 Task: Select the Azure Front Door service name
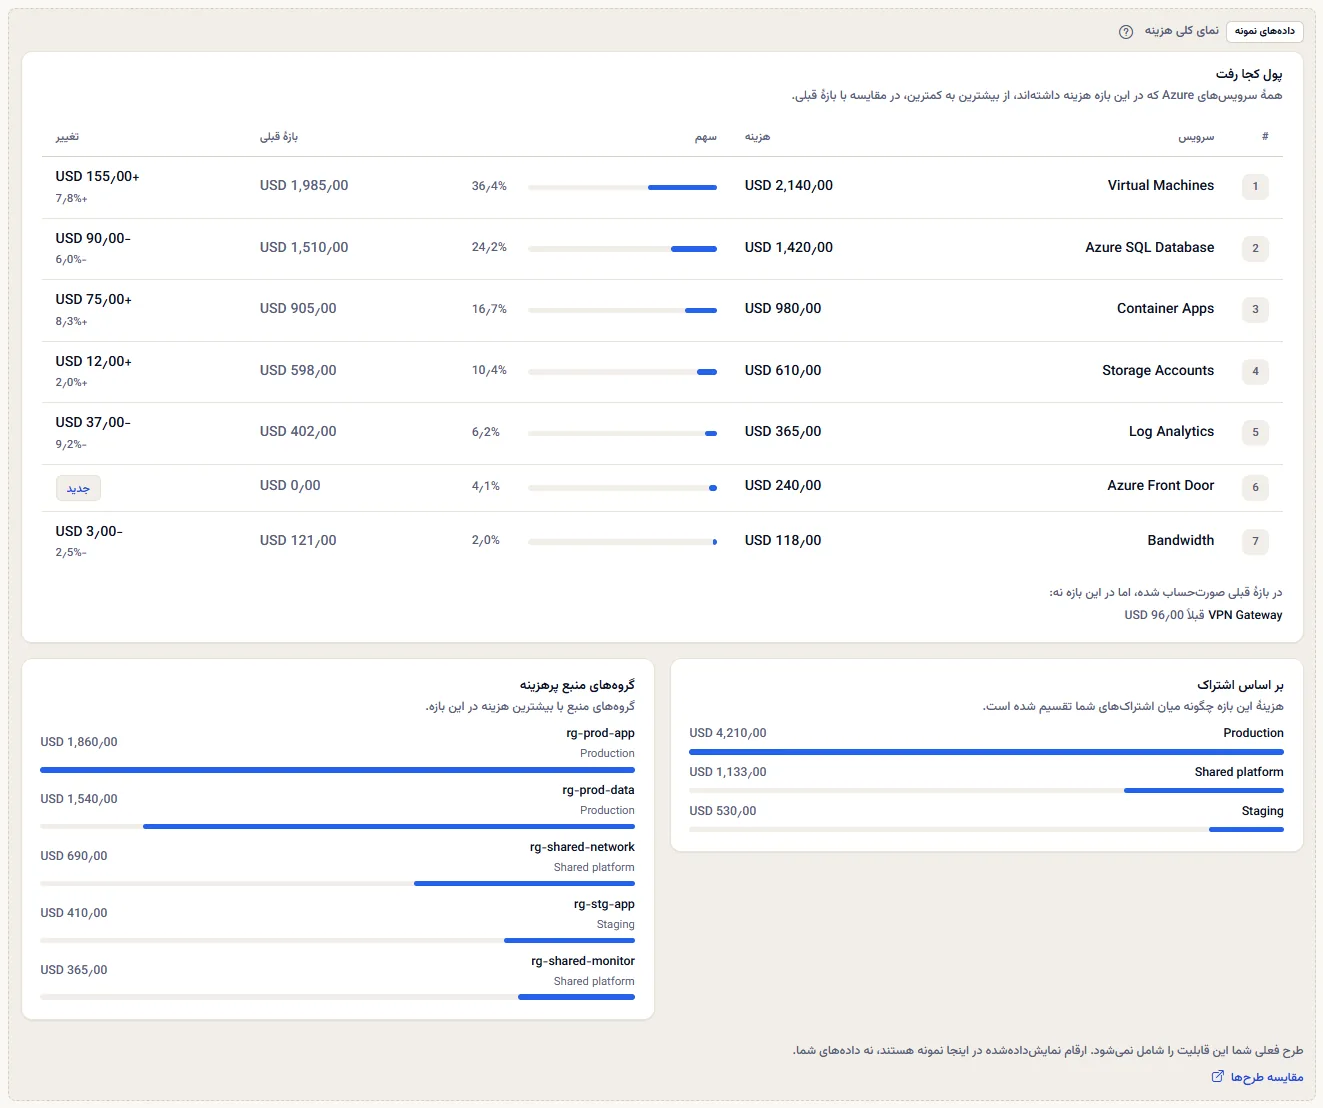1161,486
